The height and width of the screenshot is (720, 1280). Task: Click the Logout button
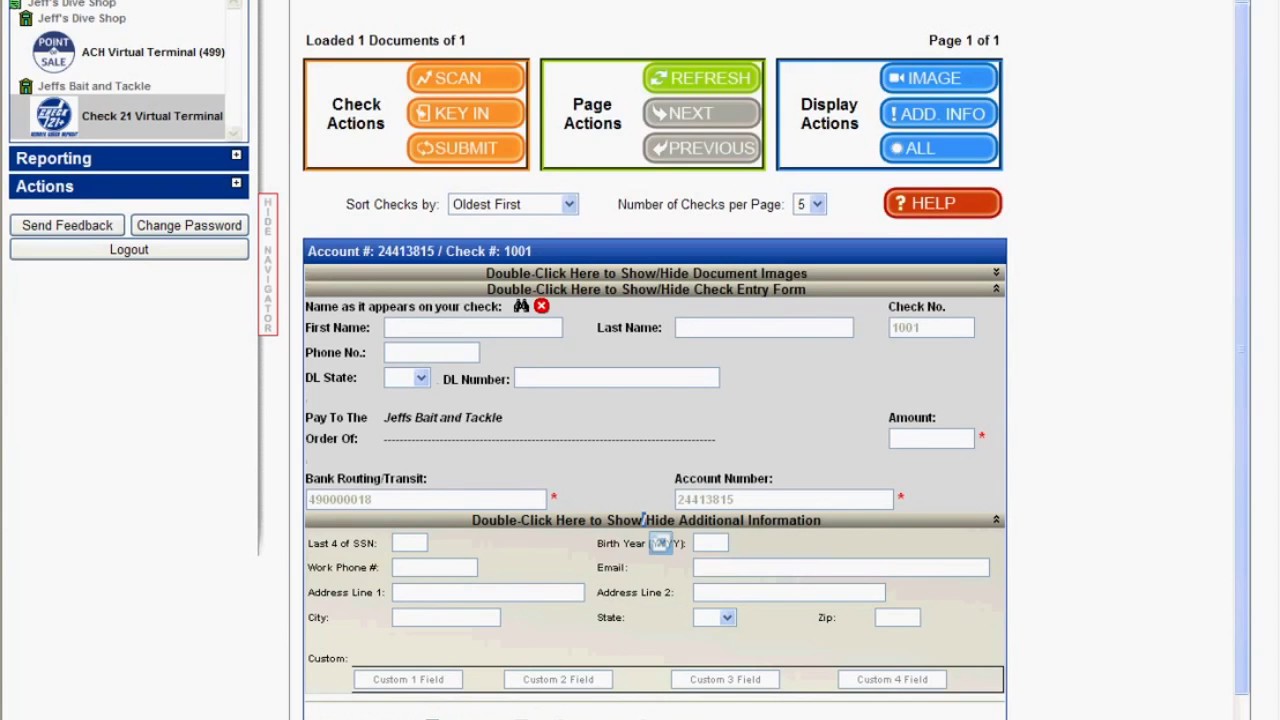129,249
